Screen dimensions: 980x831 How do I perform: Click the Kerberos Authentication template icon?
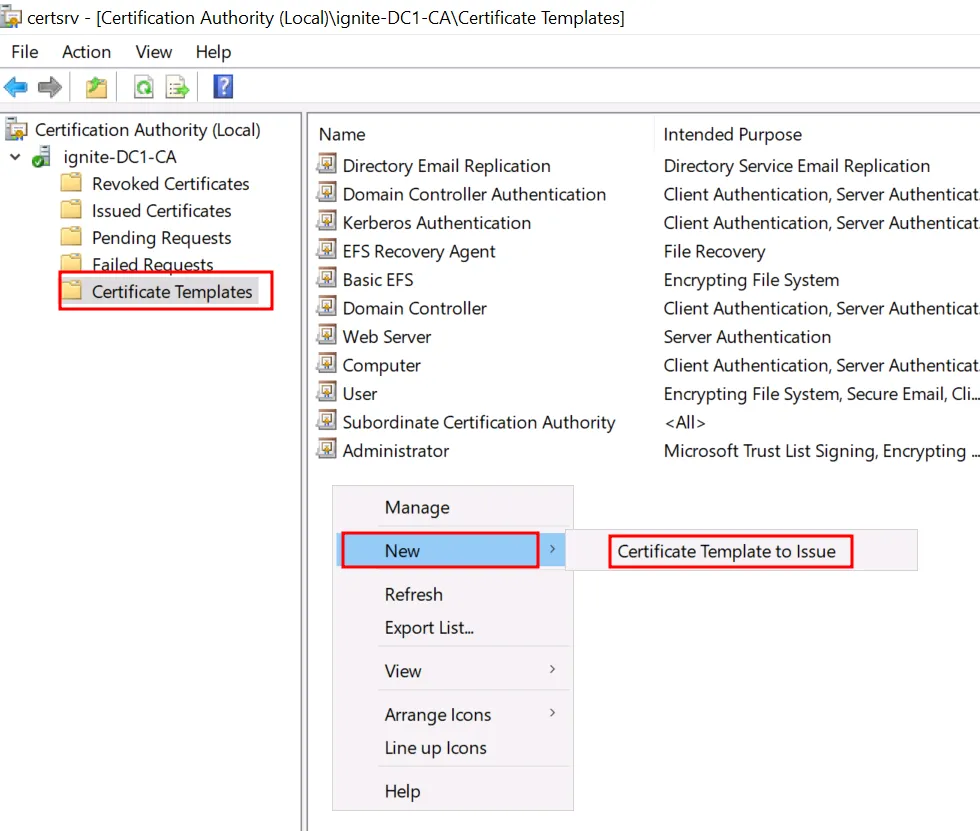327,222
